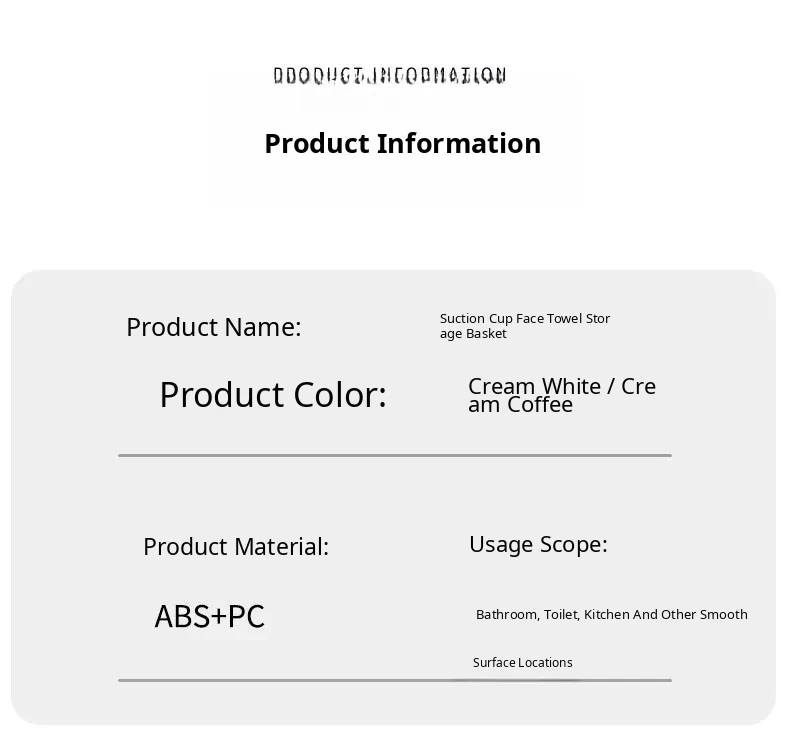This screenshot has width=790, height=729.
Task: Click the divider line below Product Color
Action: click(394, 455)
